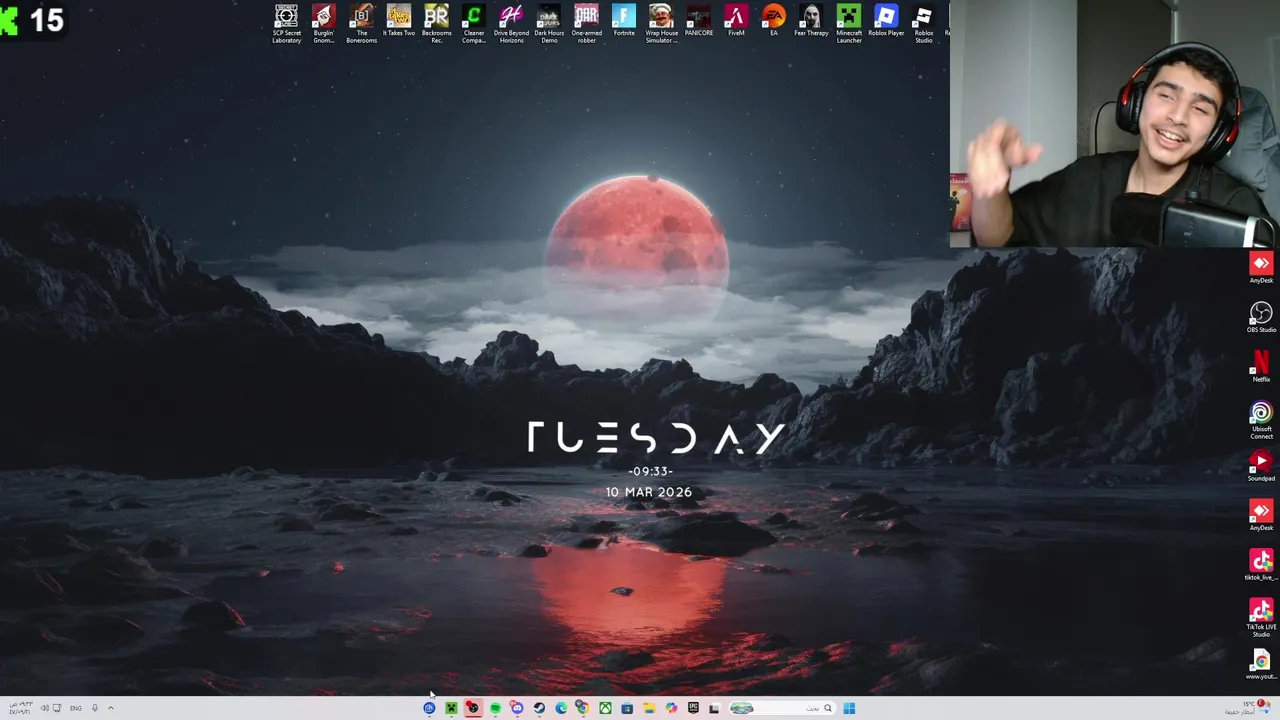Launch Cleaner Company shortcut

(474, 24)
